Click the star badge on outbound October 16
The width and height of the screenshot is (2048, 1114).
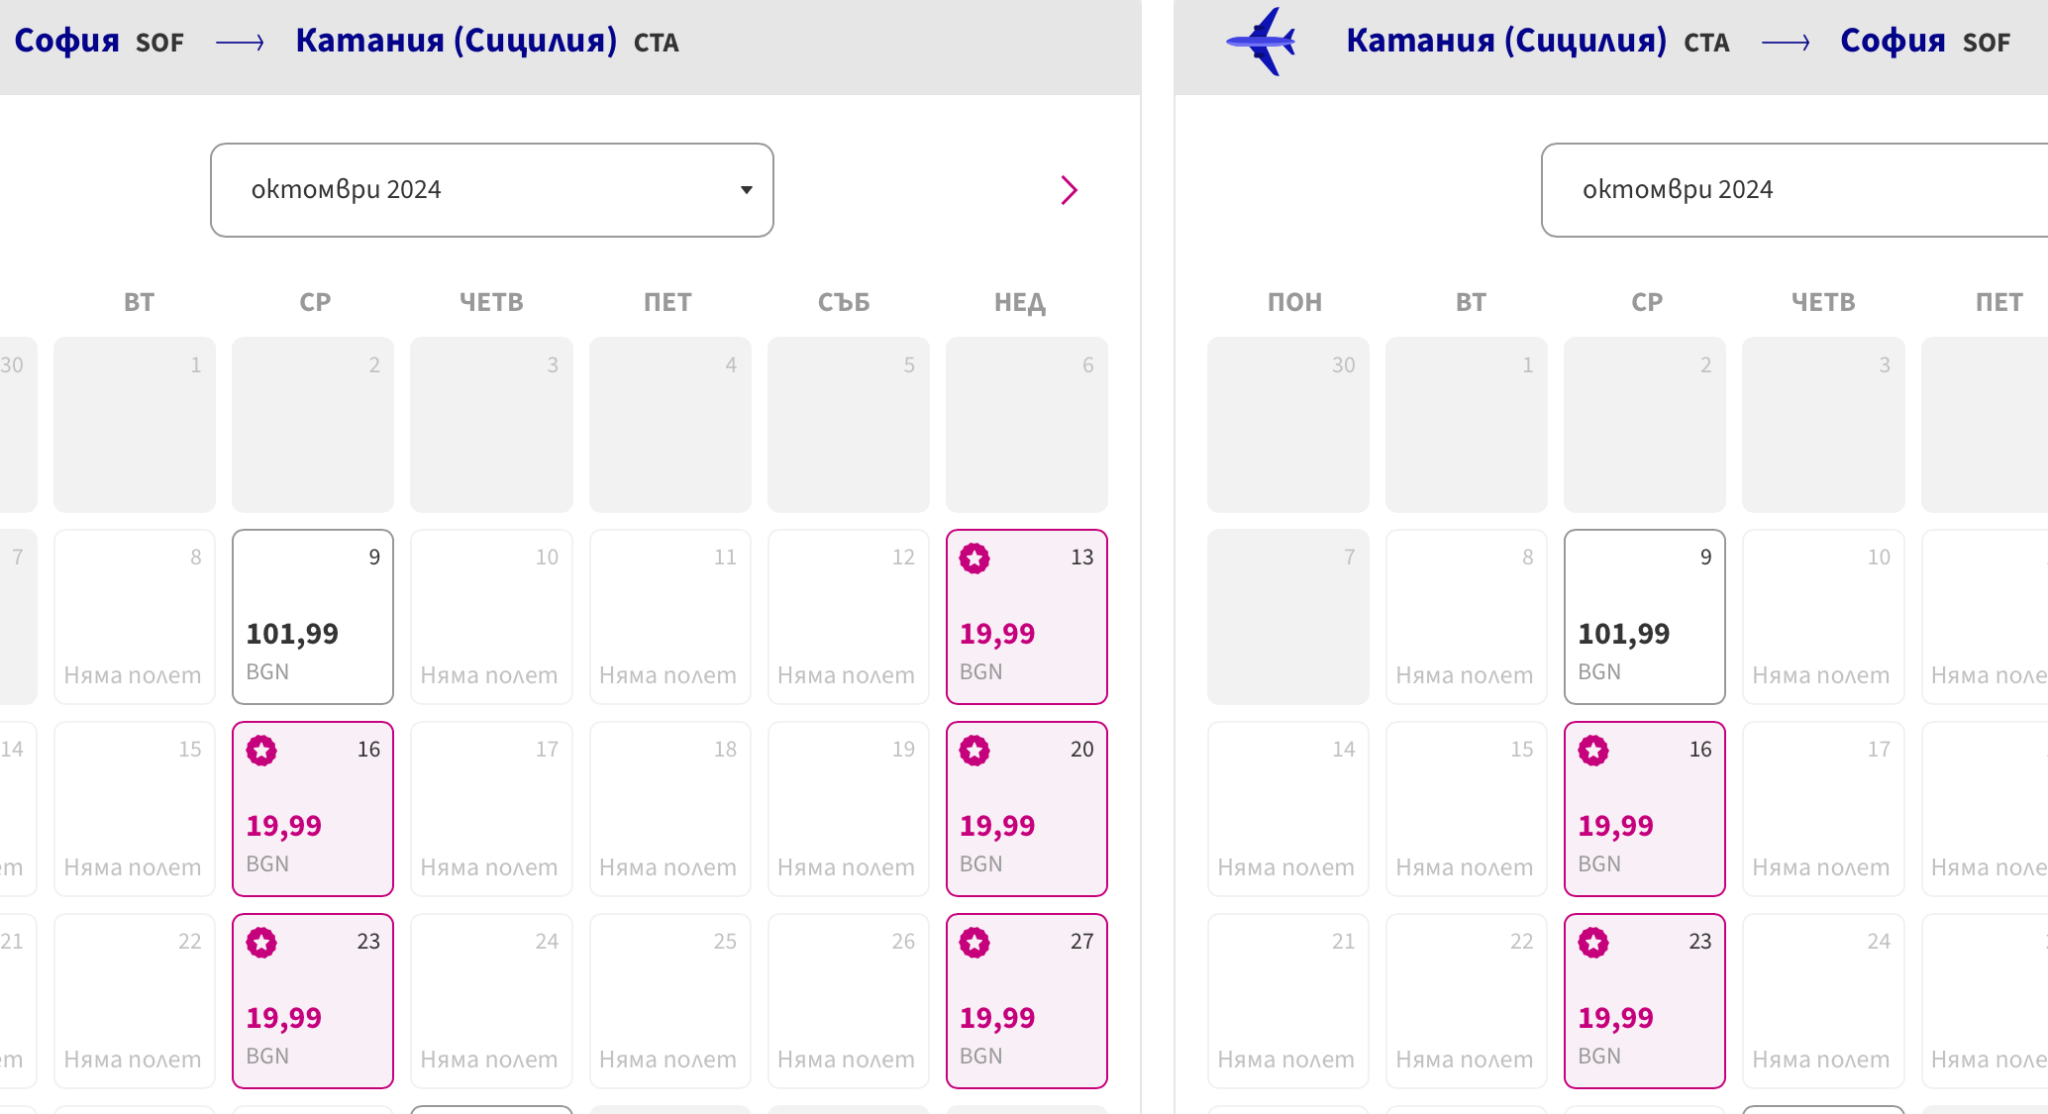pyautogui.click(x=262, y=750)
